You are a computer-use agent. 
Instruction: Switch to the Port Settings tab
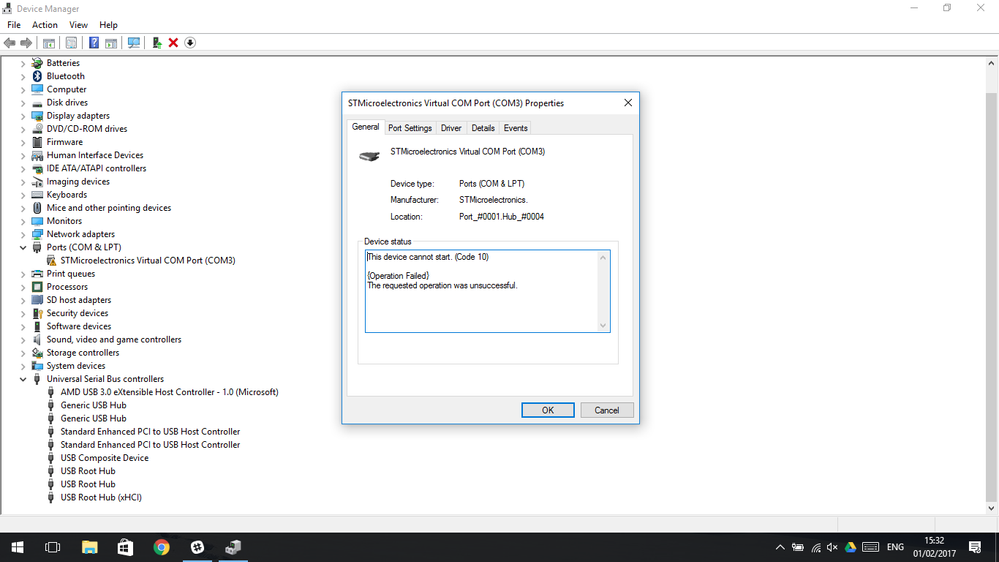[x=410, y=128]
